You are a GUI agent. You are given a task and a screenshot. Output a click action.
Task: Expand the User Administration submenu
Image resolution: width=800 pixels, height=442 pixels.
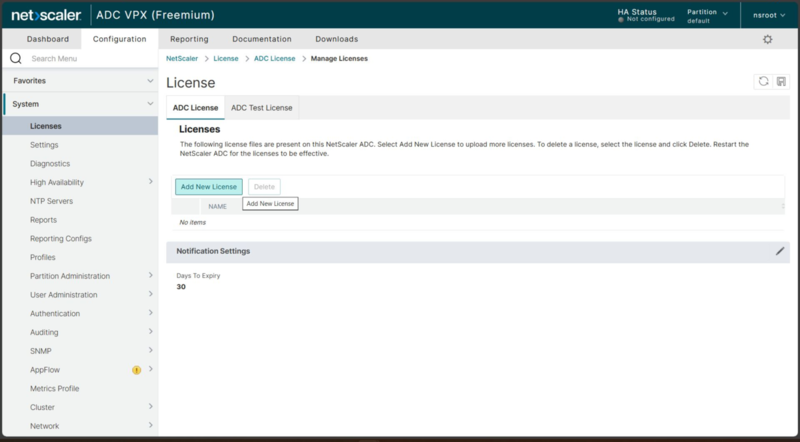[151, 294]
